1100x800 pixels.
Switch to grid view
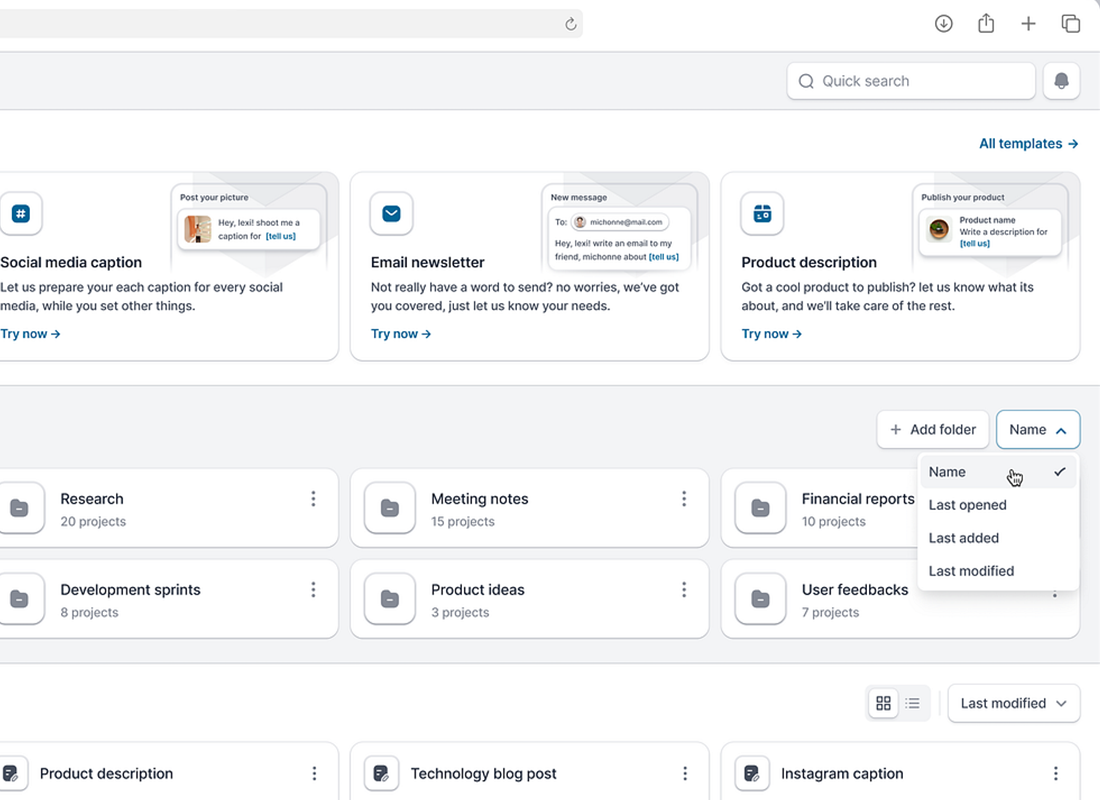coord(883,703)
